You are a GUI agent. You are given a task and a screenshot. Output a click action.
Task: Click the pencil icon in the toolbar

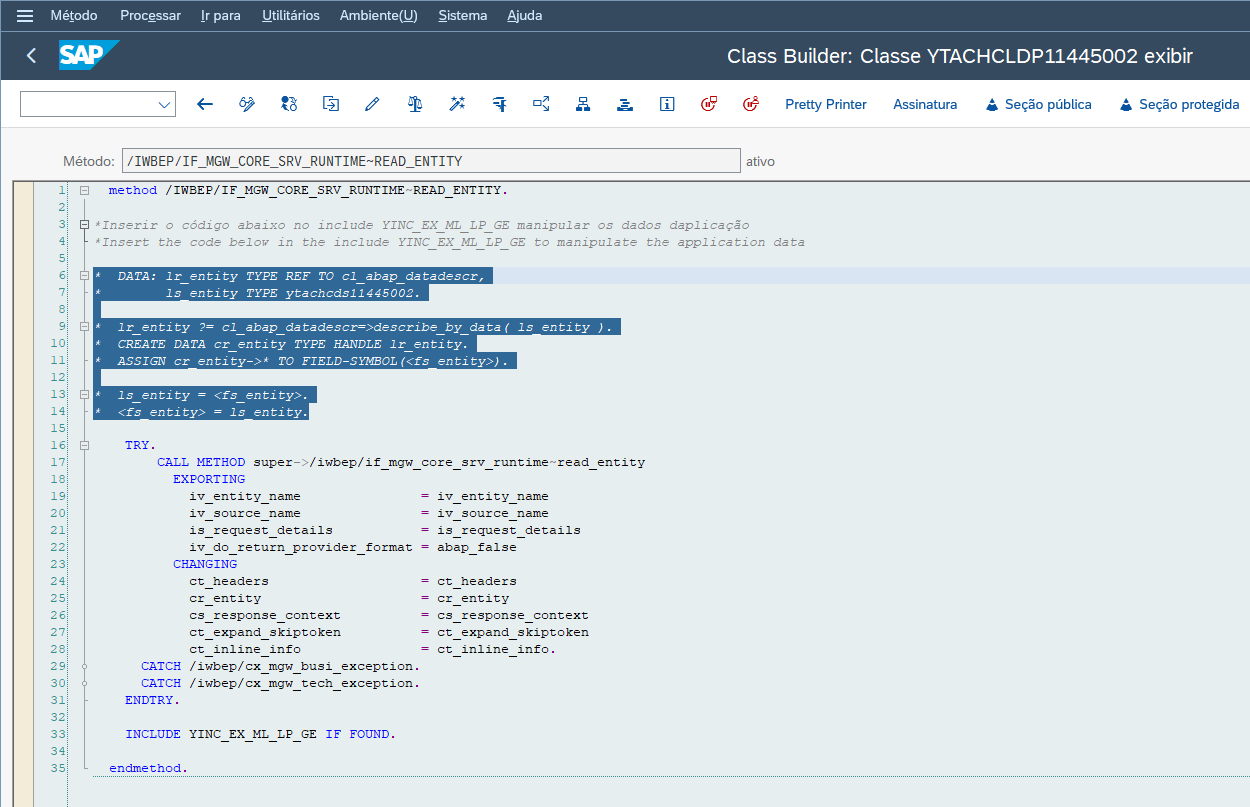[372, 104]
